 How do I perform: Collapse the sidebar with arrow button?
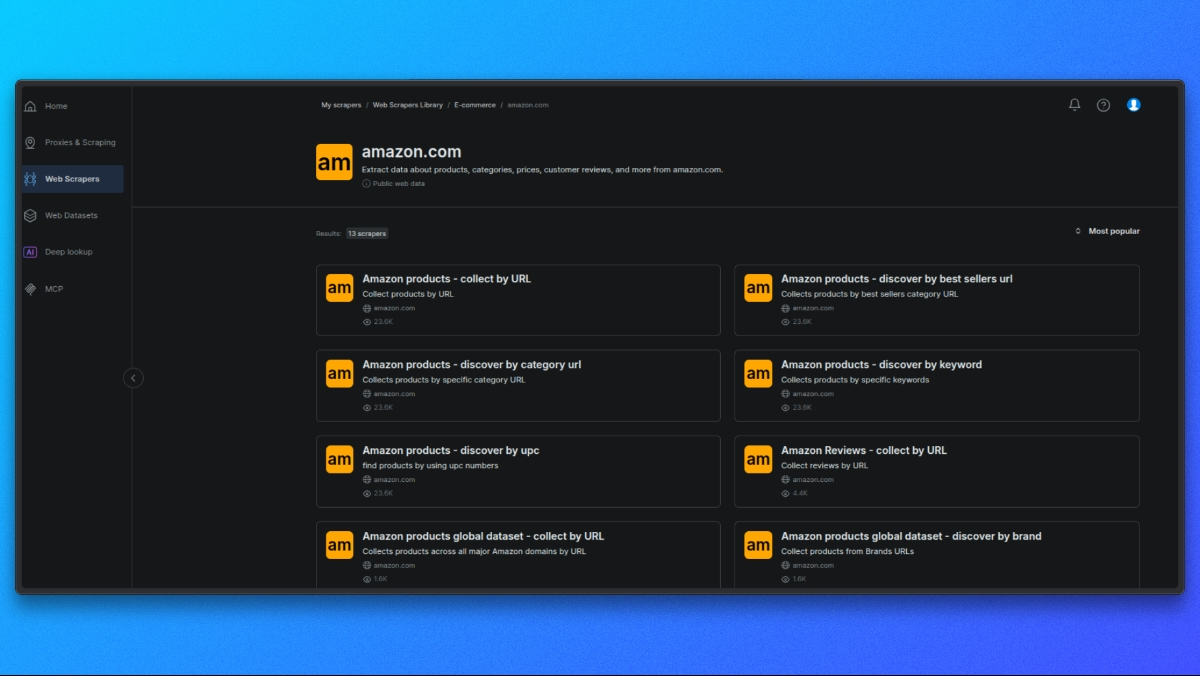[133, 378]
